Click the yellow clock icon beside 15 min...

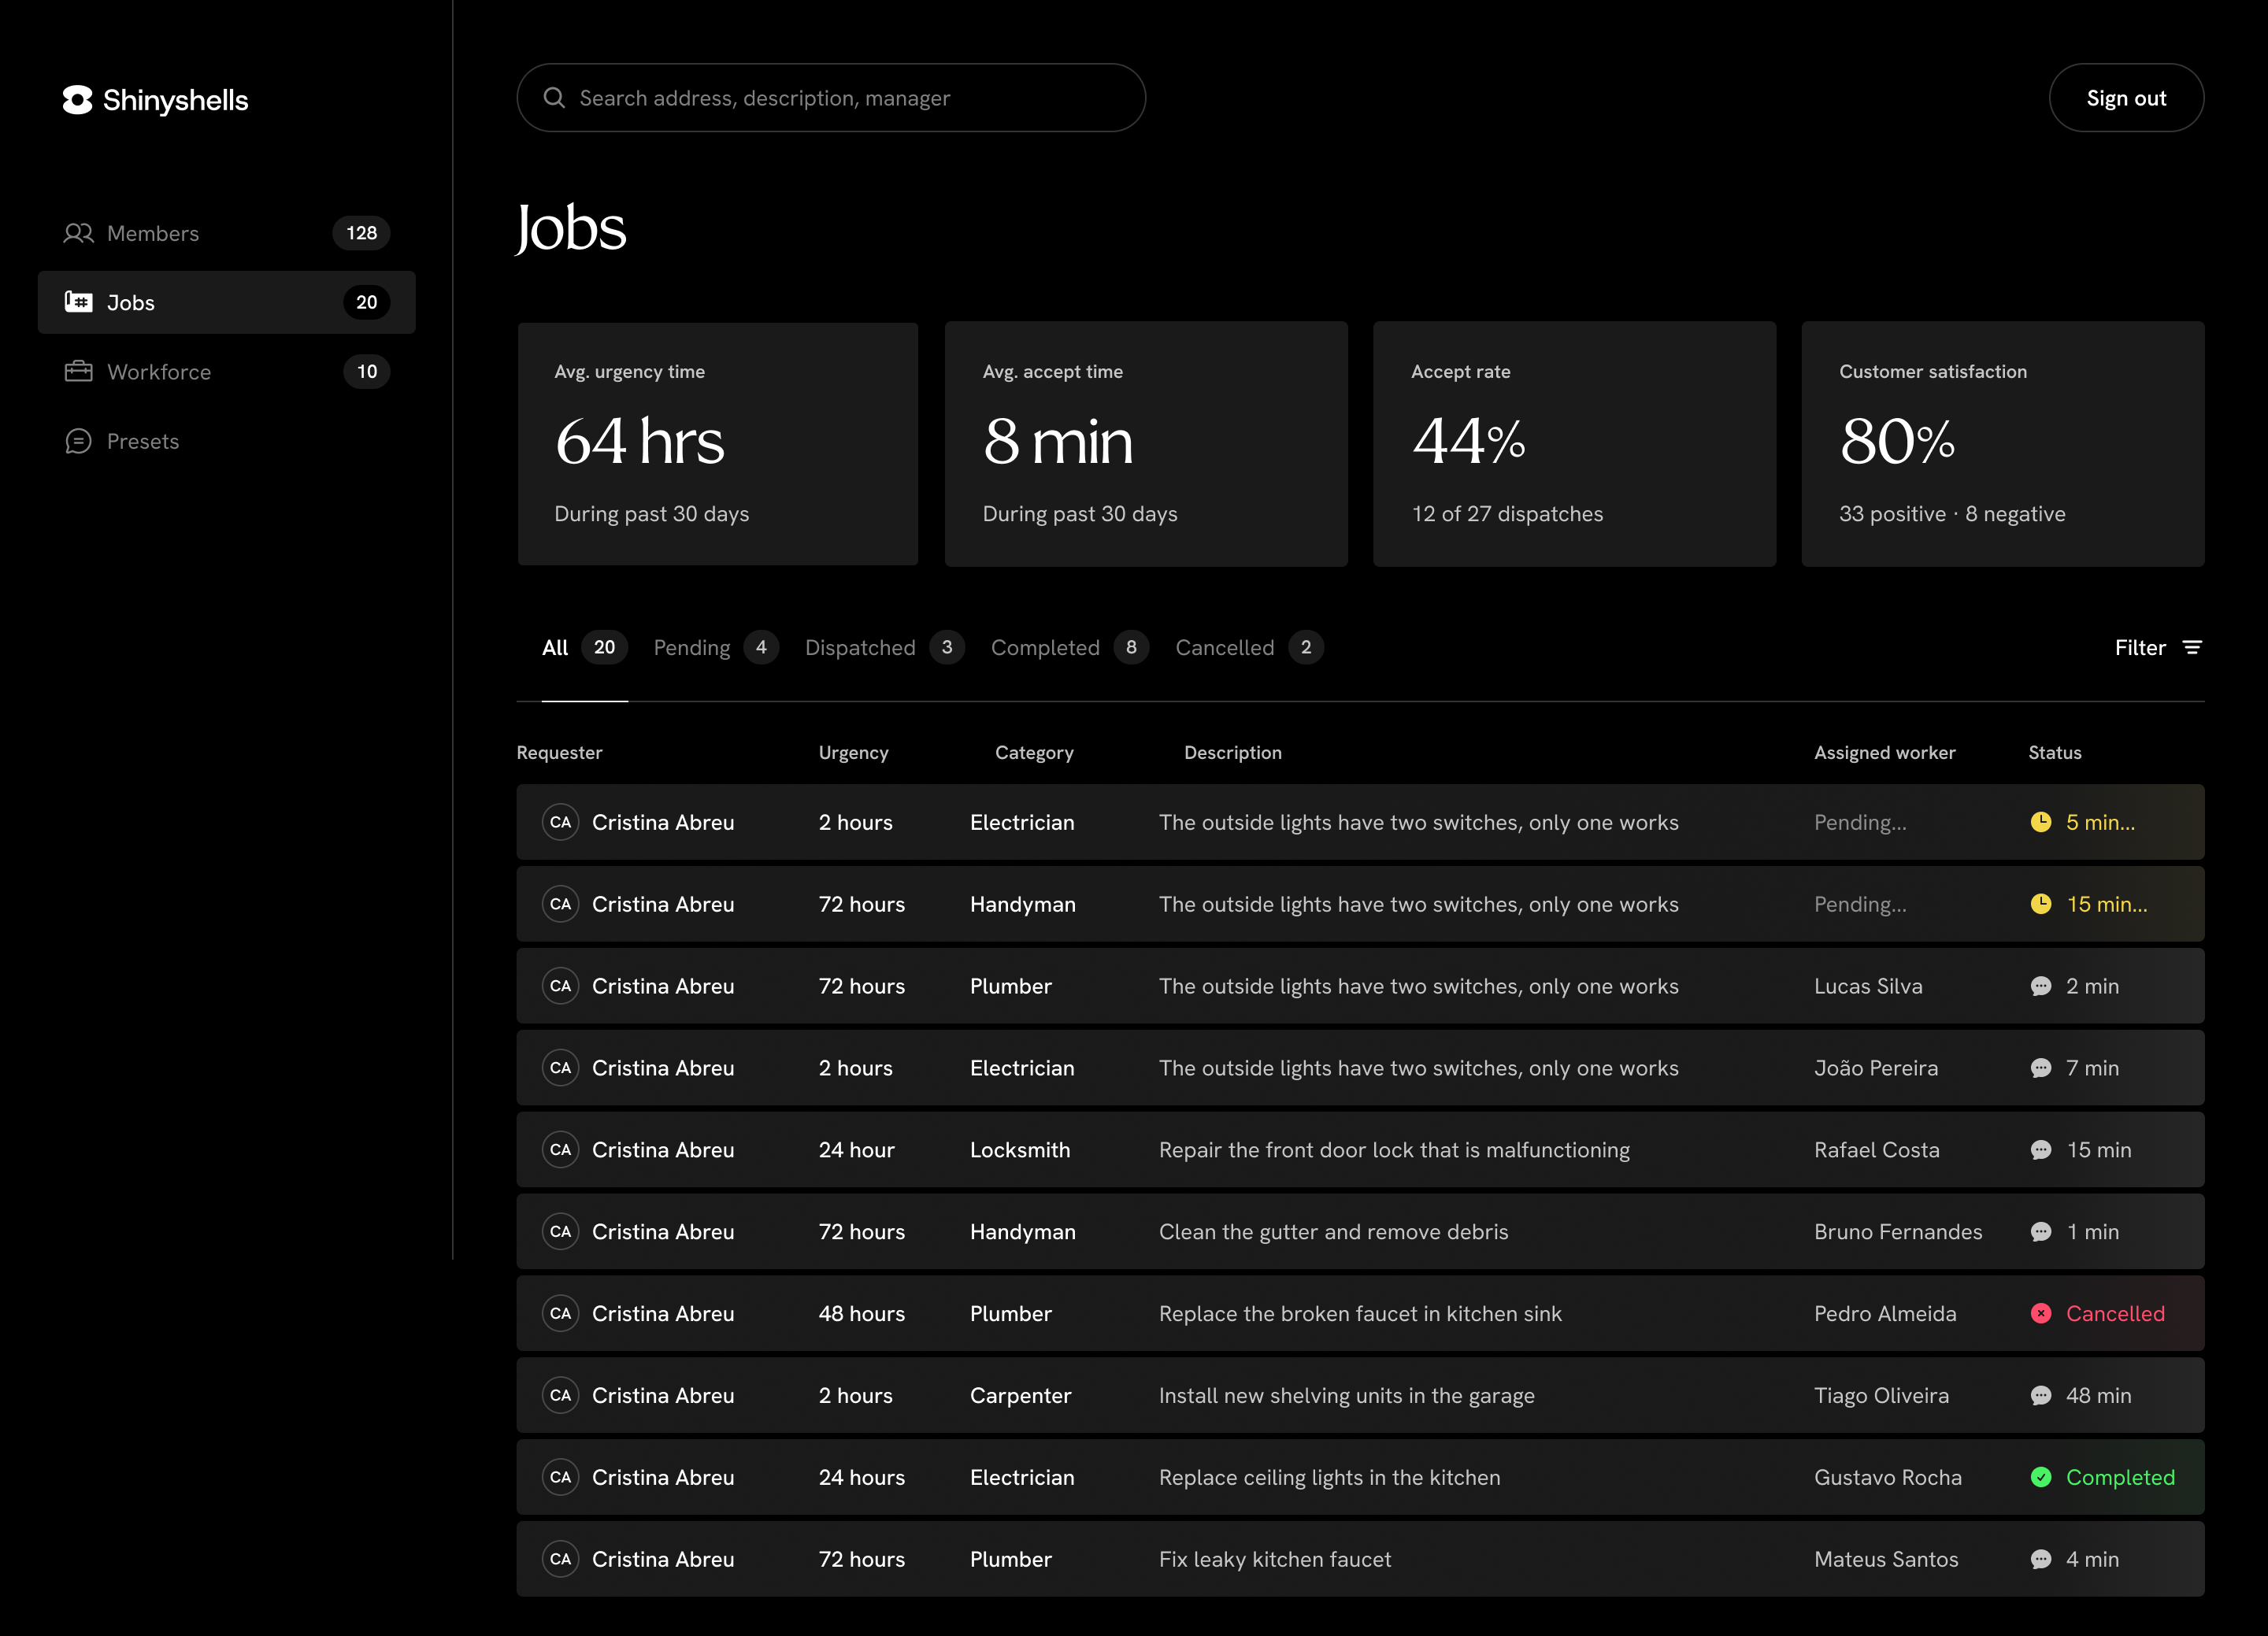coord(2041,904)
